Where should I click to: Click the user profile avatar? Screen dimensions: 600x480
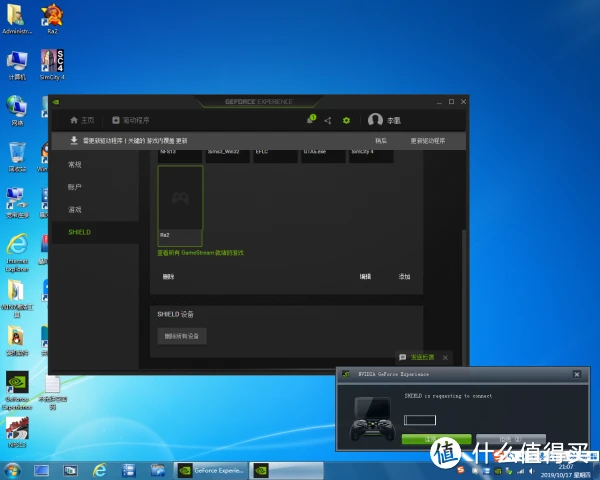(376, 120)
